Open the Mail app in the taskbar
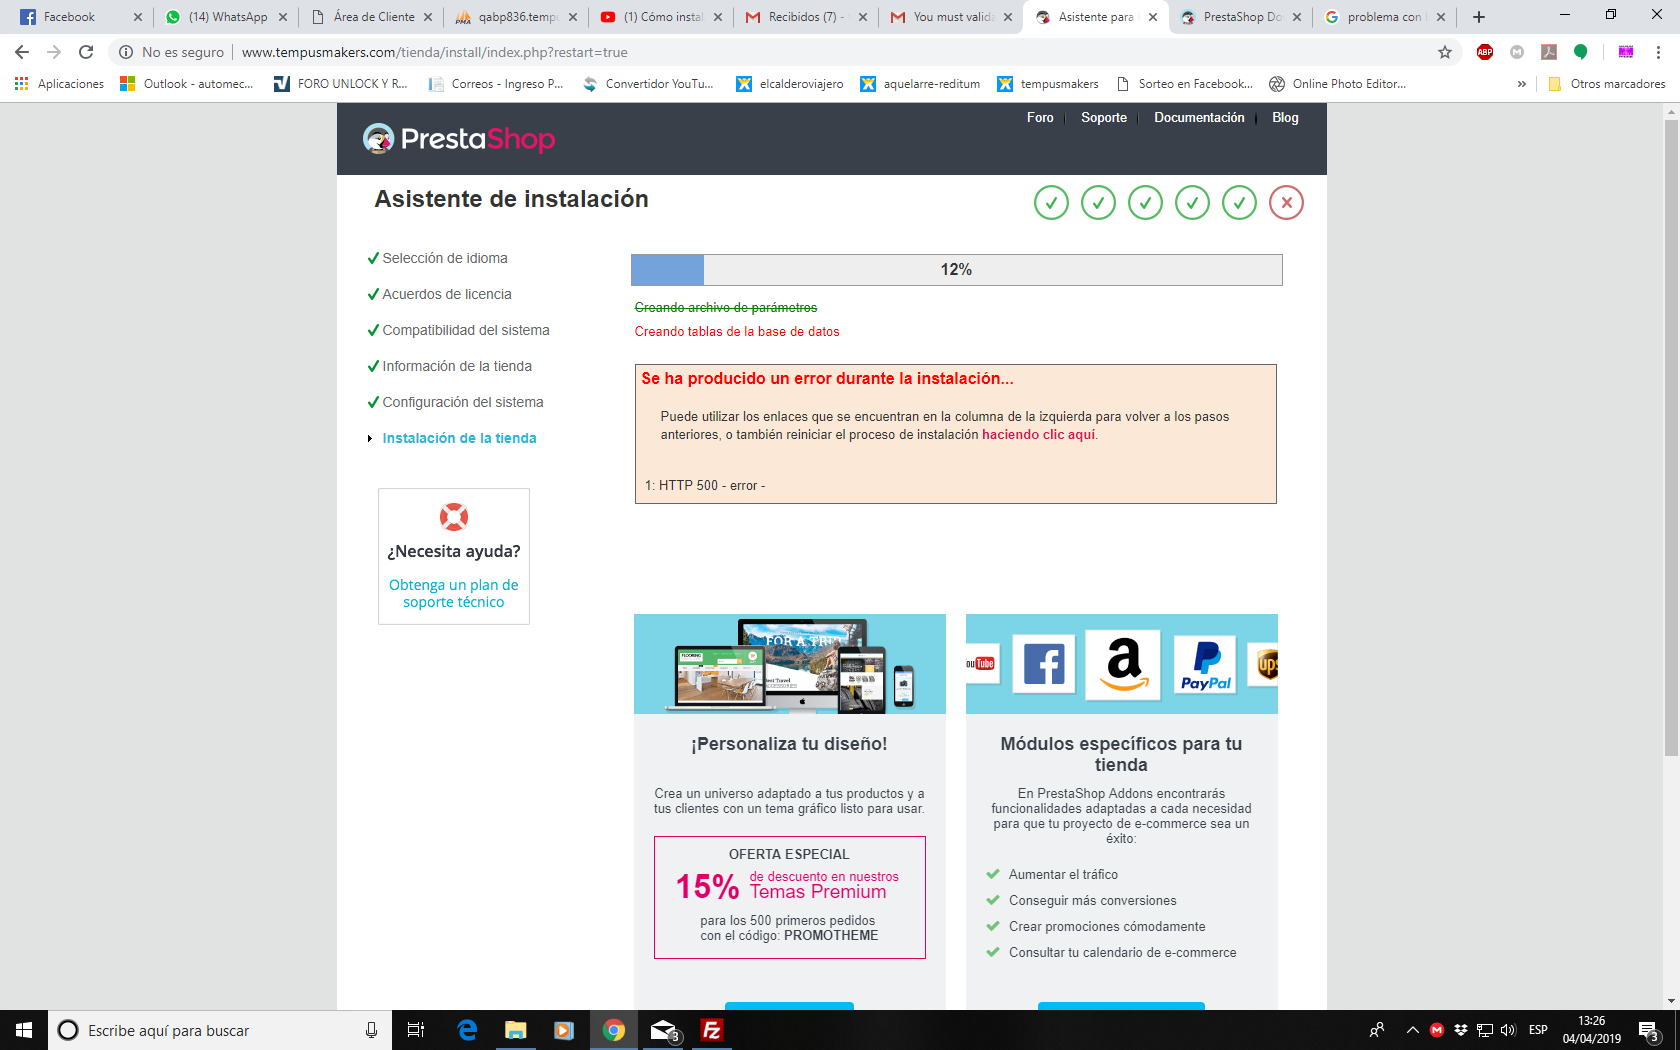This screenshot has height=1050, width=1680. click(663, 1030)
